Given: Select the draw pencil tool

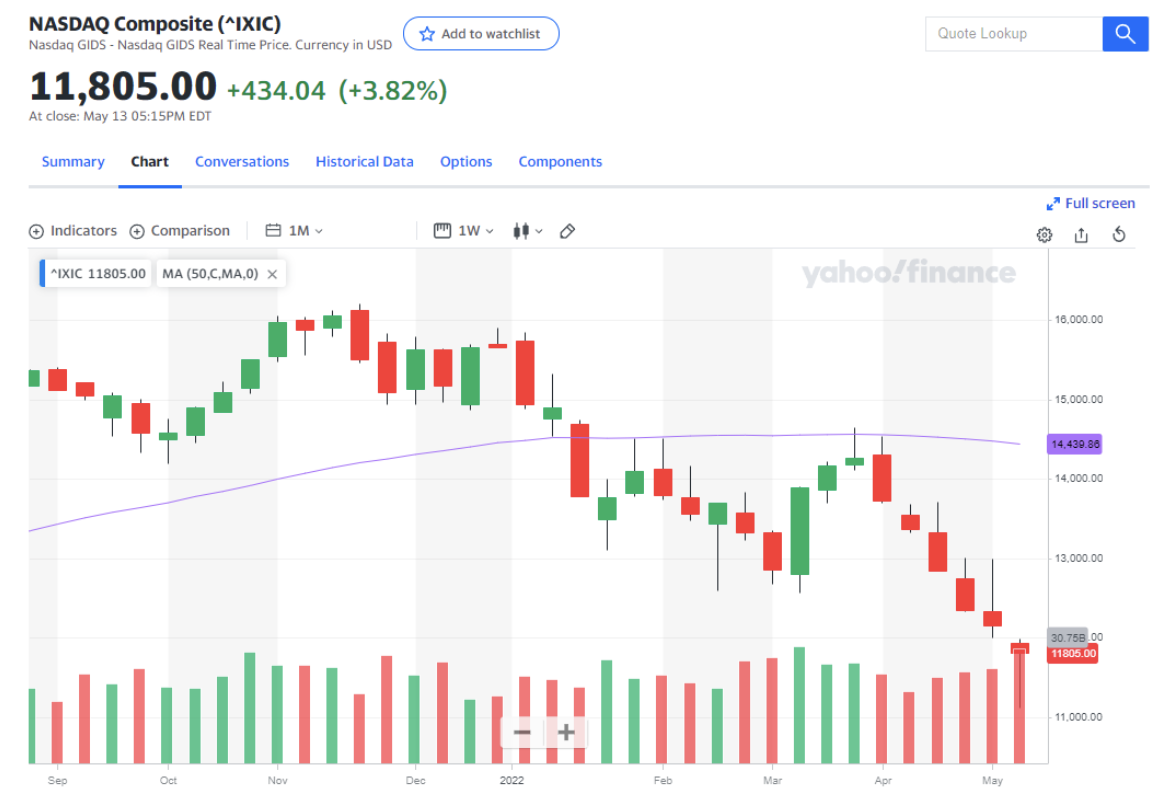Looking at the screenshot, I should pos(567,231).
